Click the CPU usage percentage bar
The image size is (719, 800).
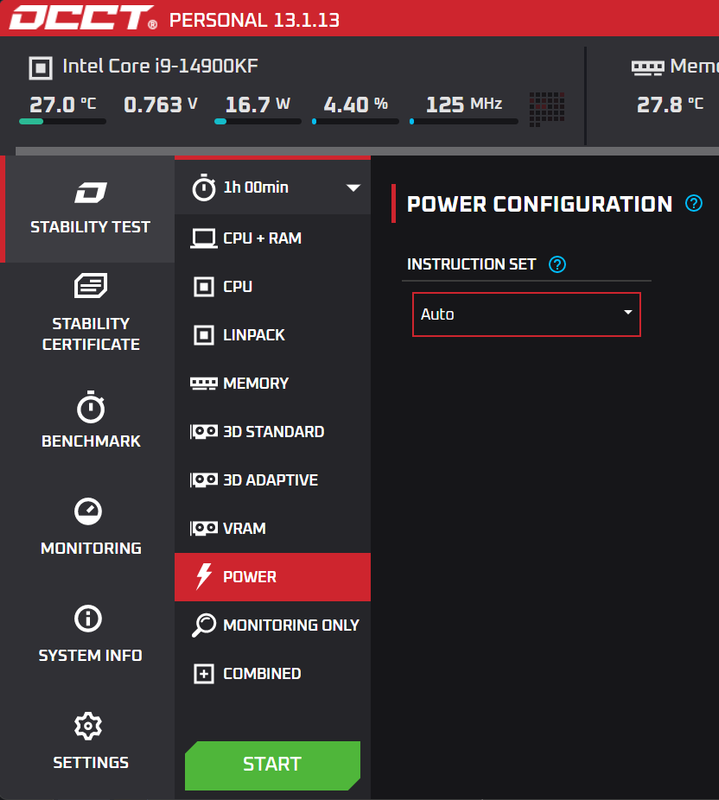pyautogui.click(x=356, y=121)
